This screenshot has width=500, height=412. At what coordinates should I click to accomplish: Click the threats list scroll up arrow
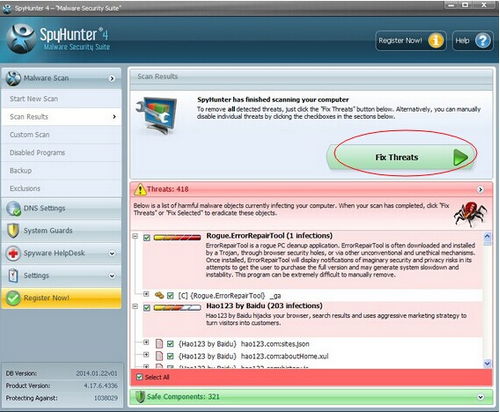[487, 236]
